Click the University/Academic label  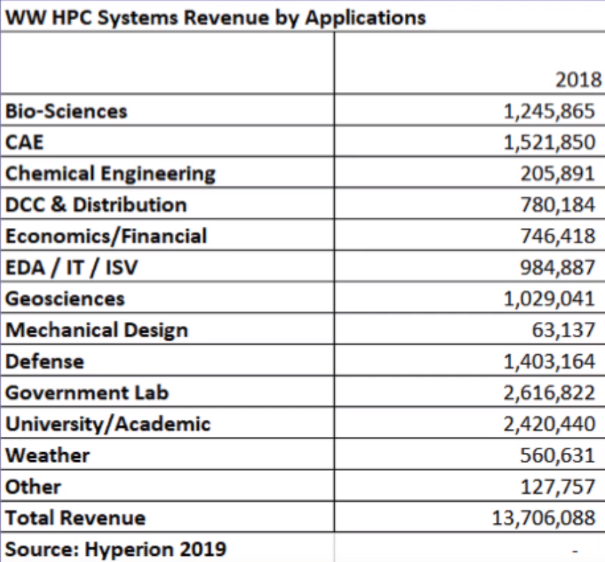point(108,424)
